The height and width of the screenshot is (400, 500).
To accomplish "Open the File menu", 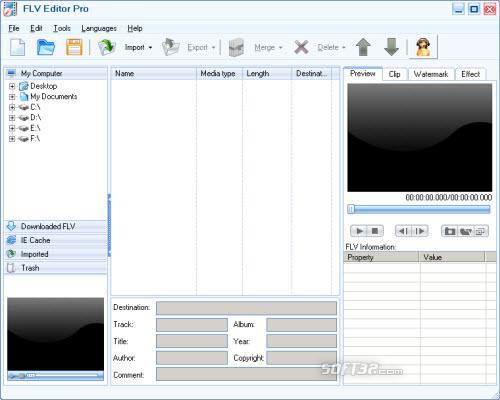I will [x=14, y=28].
